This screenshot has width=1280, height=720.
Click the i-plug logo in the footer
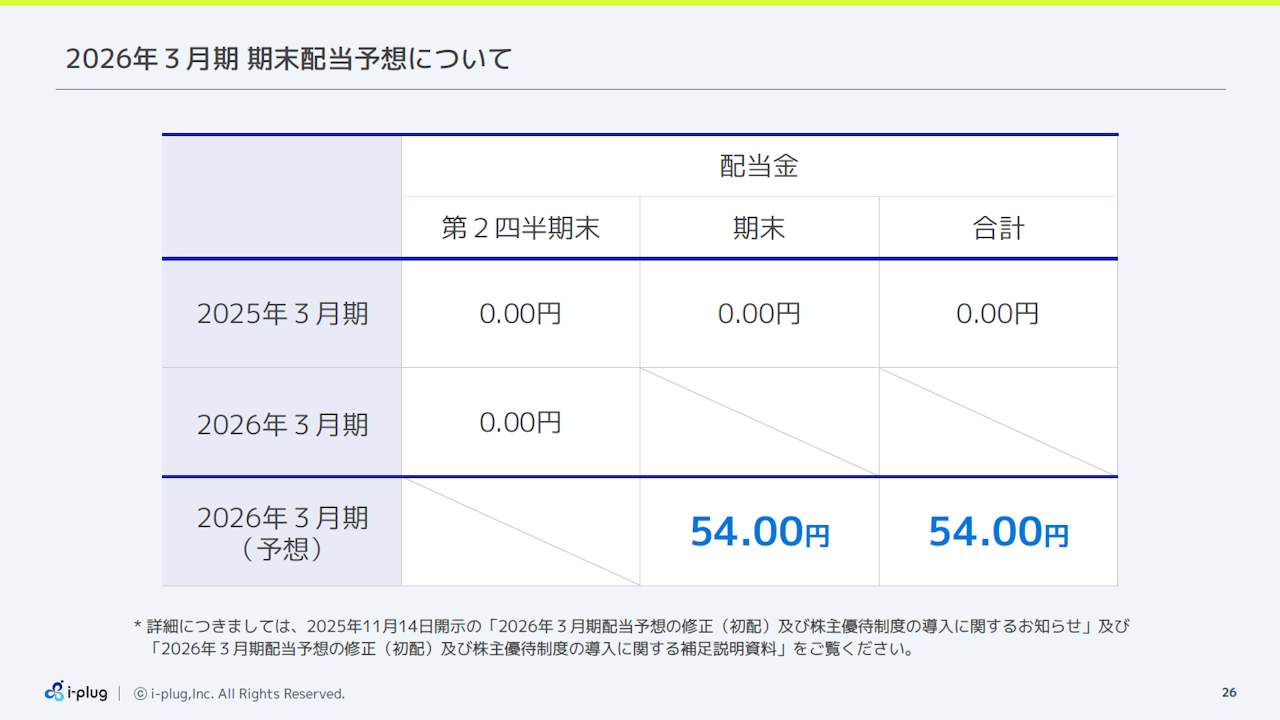click(x=76, y=692)
